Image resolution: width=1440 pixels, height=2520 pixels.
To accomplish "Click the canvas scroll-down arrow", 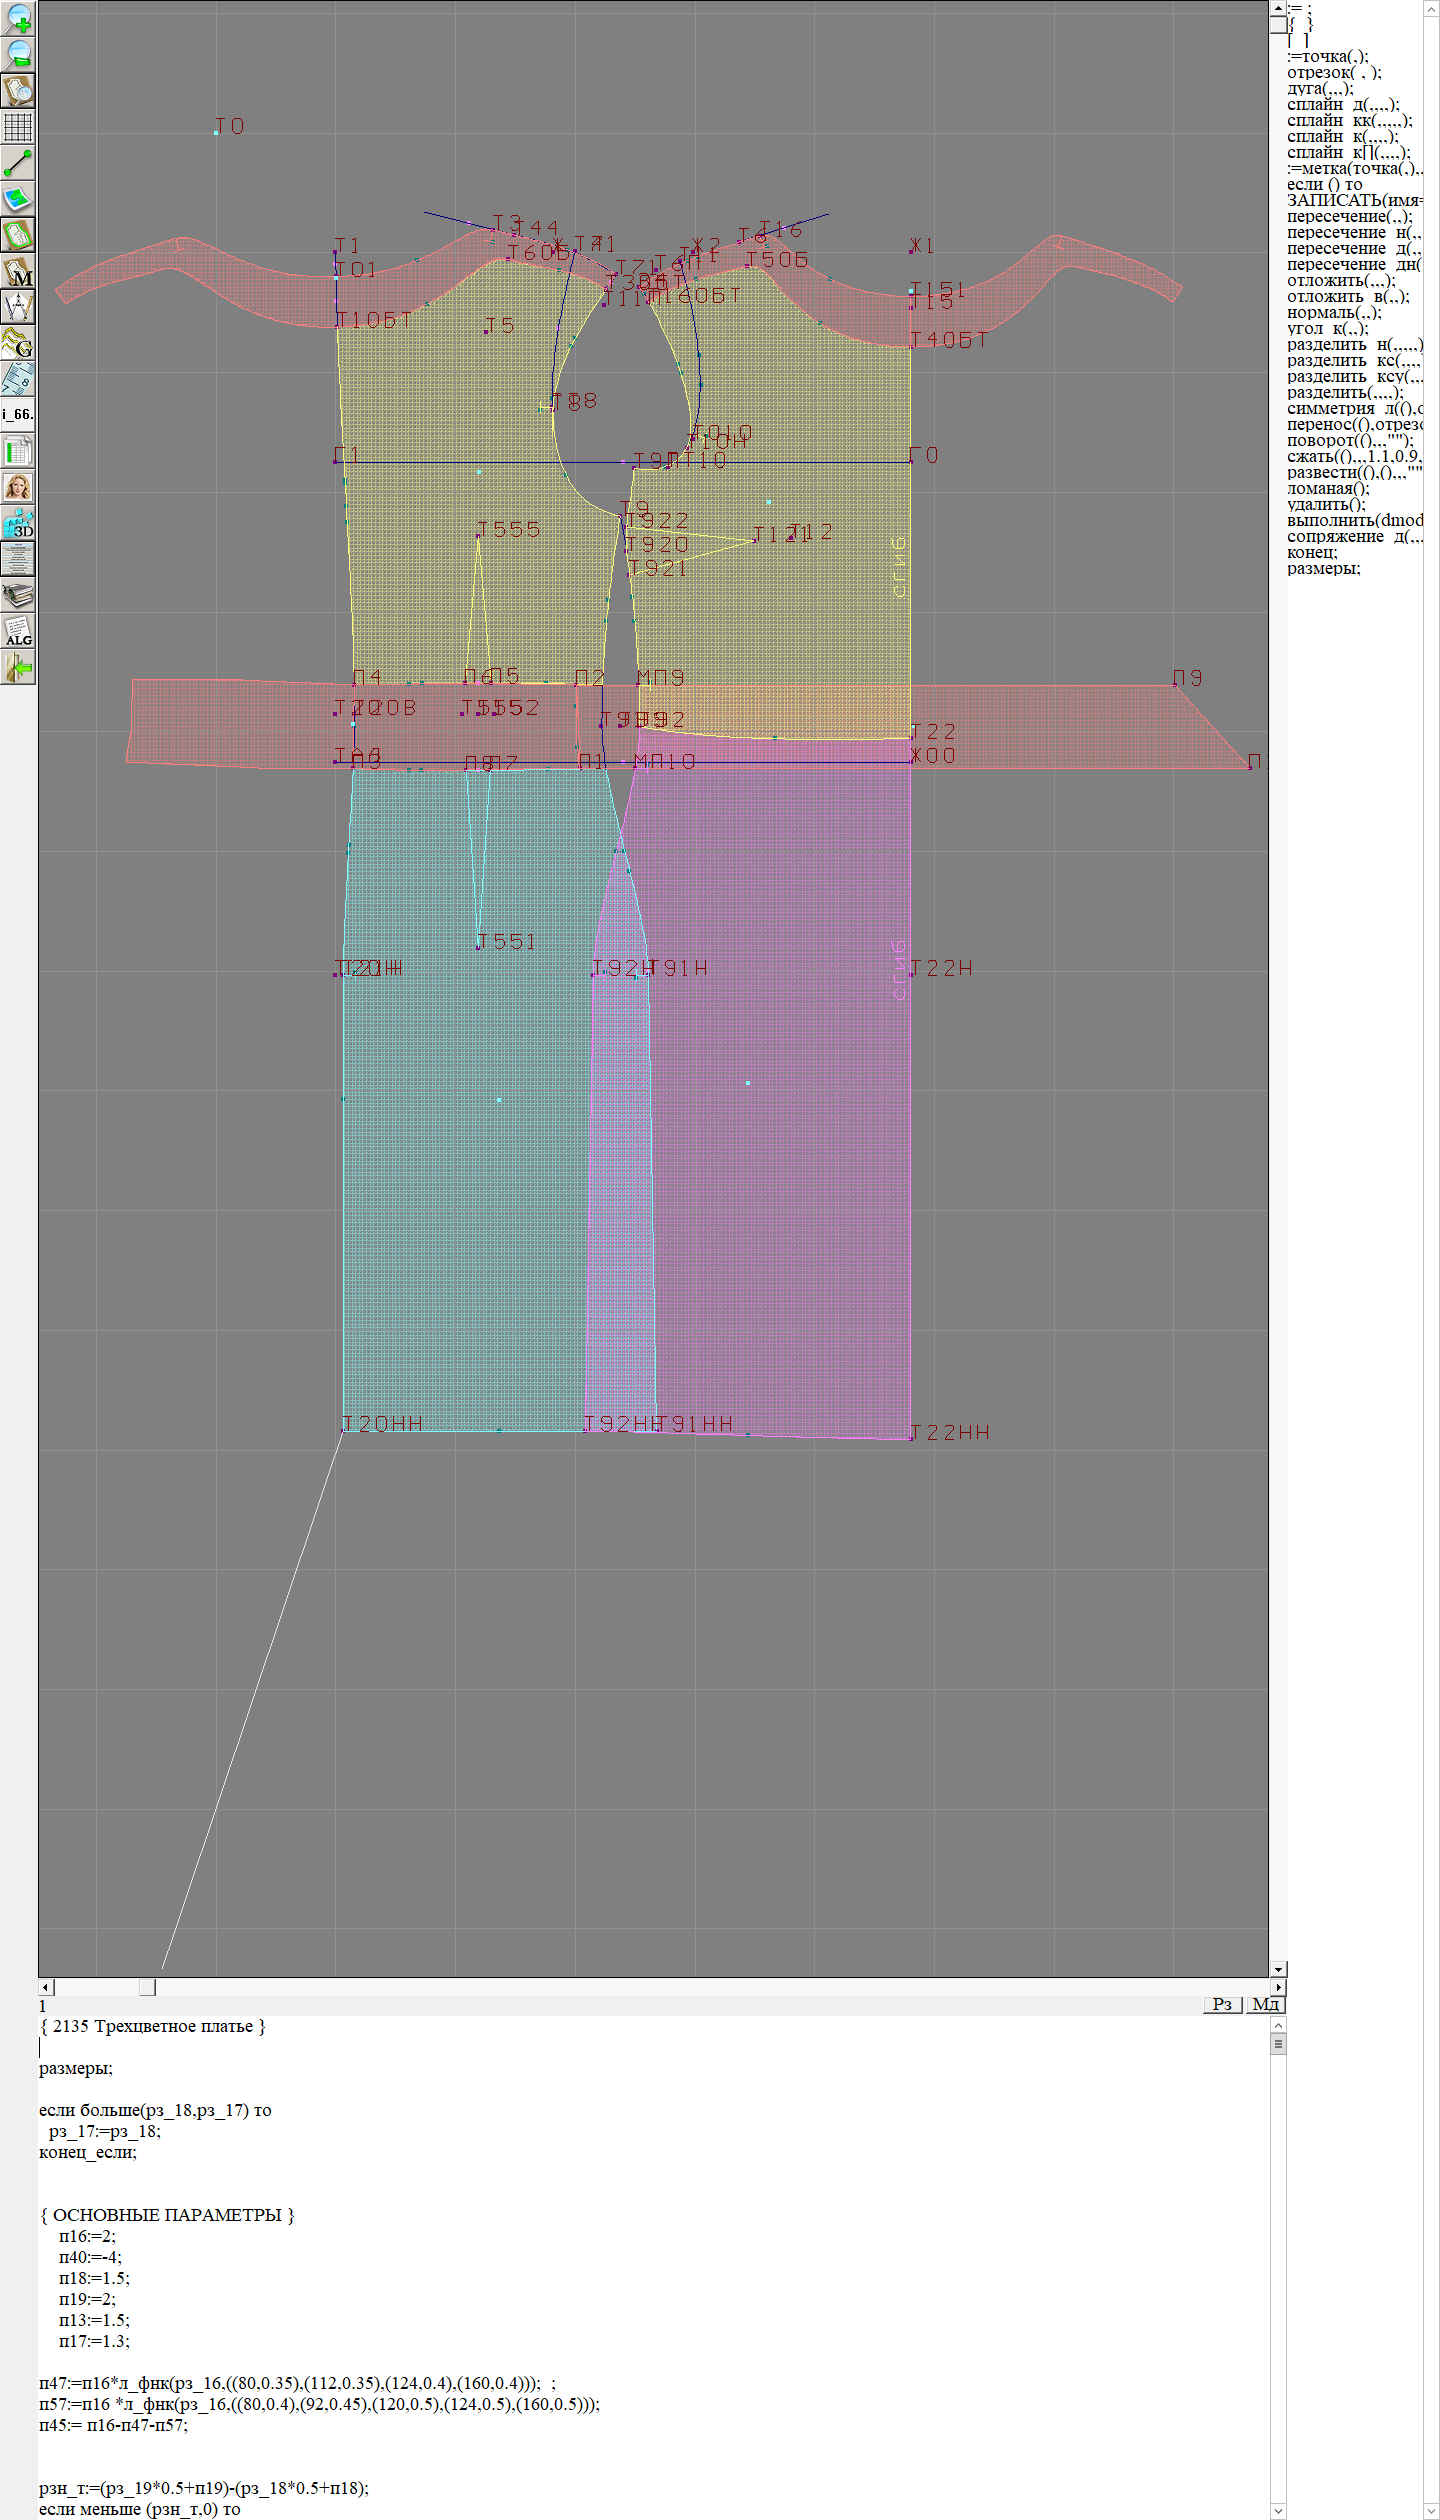I will tap(1278, 1969).
